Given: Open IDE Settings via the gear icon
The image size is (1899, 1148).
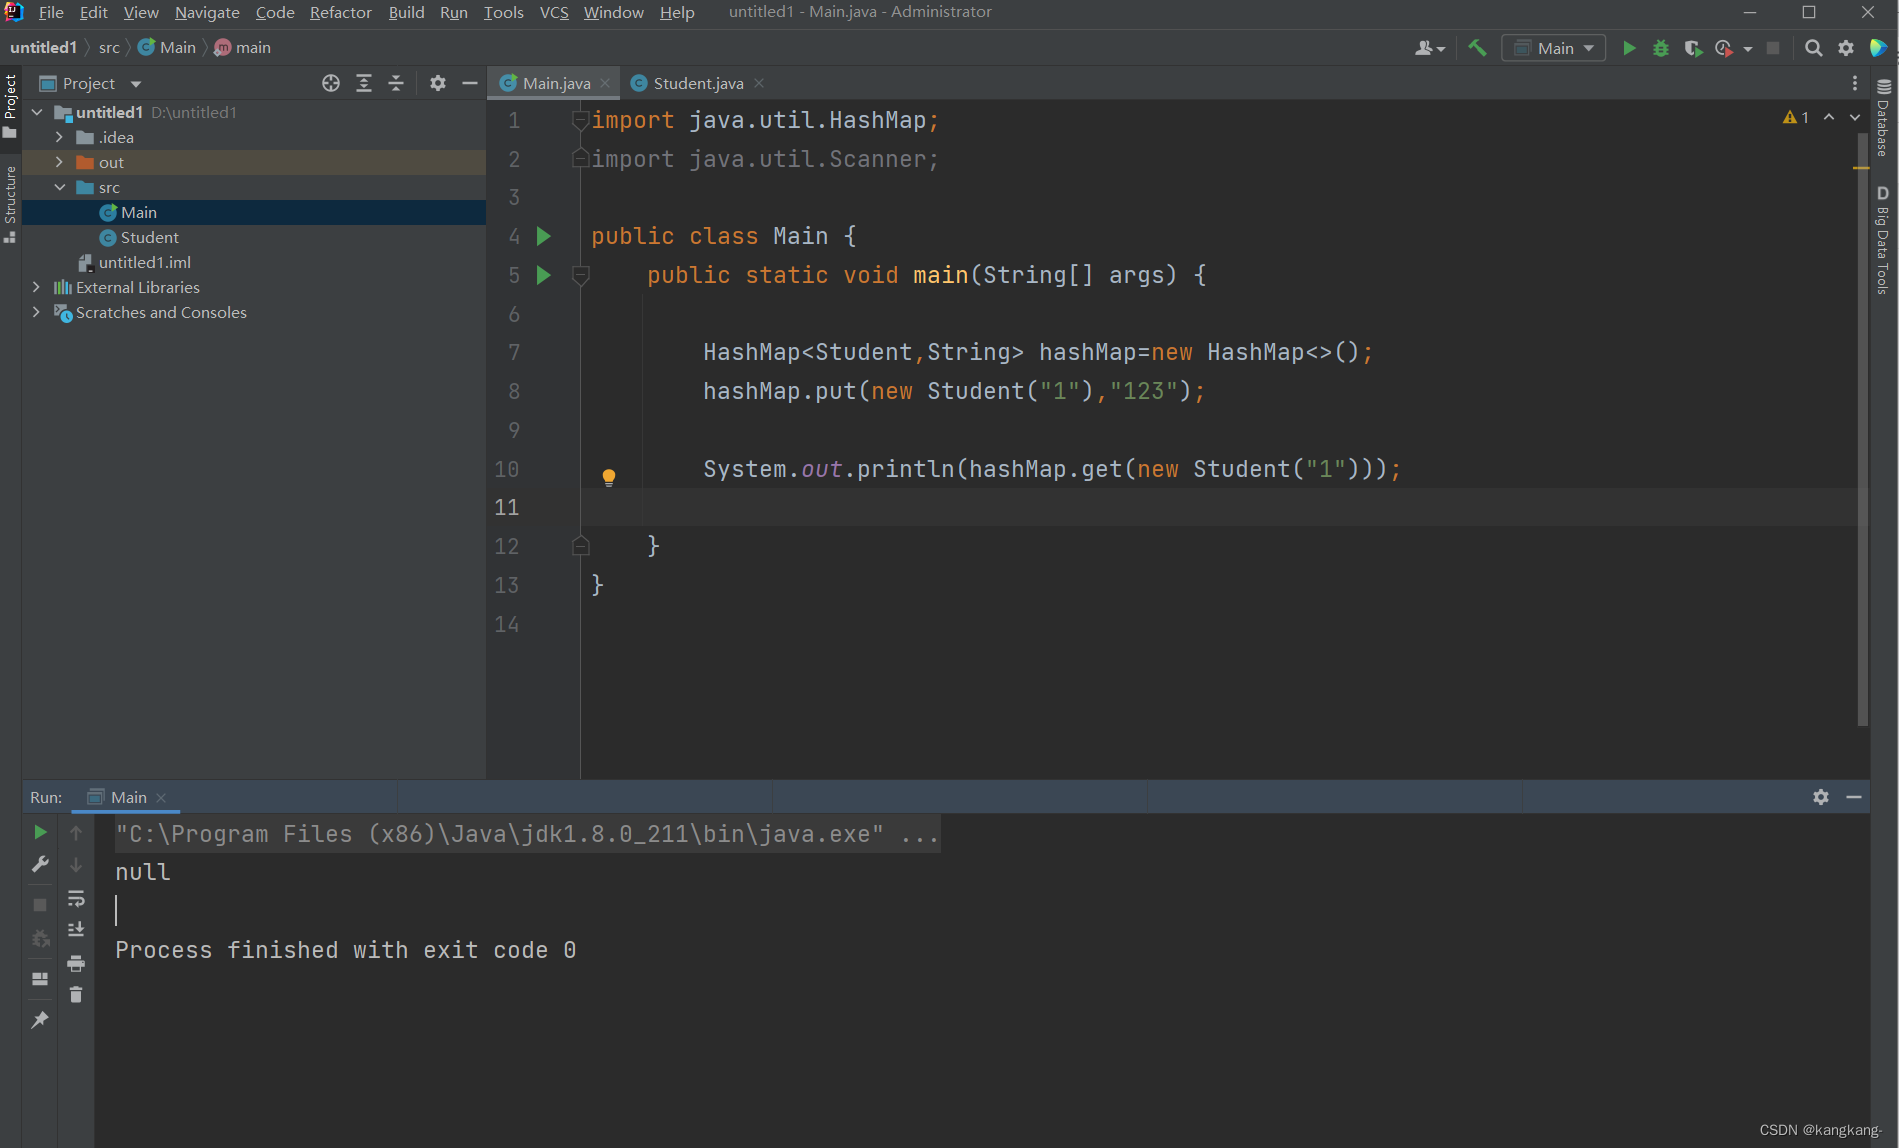Looking at the screenshot, I should [x=1845, y=47].
